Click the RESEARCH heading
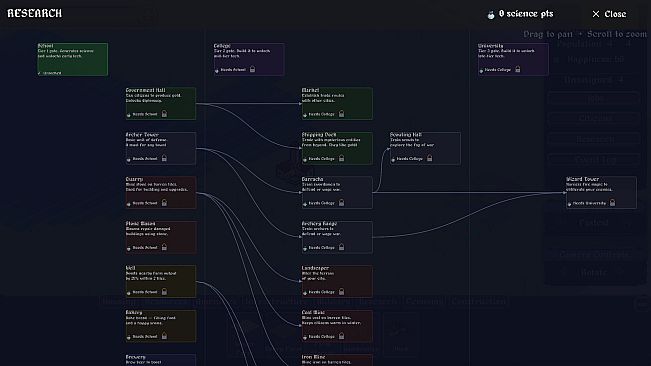Viewport: 651px width, 366px height. click(x=34, y=13)
